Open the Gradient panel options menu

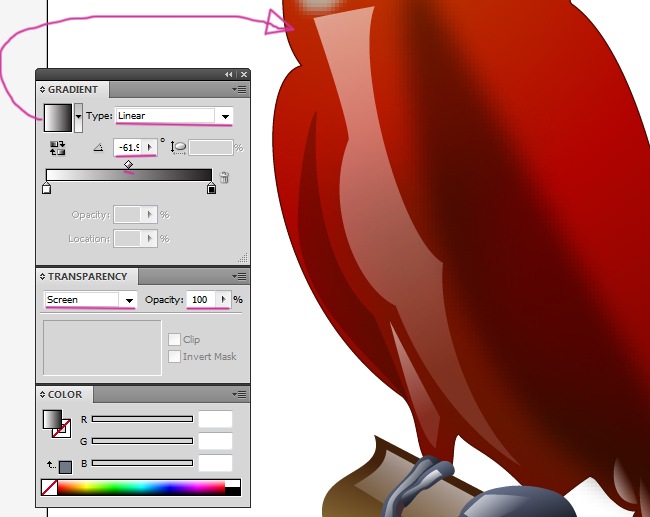coord(241,90)
